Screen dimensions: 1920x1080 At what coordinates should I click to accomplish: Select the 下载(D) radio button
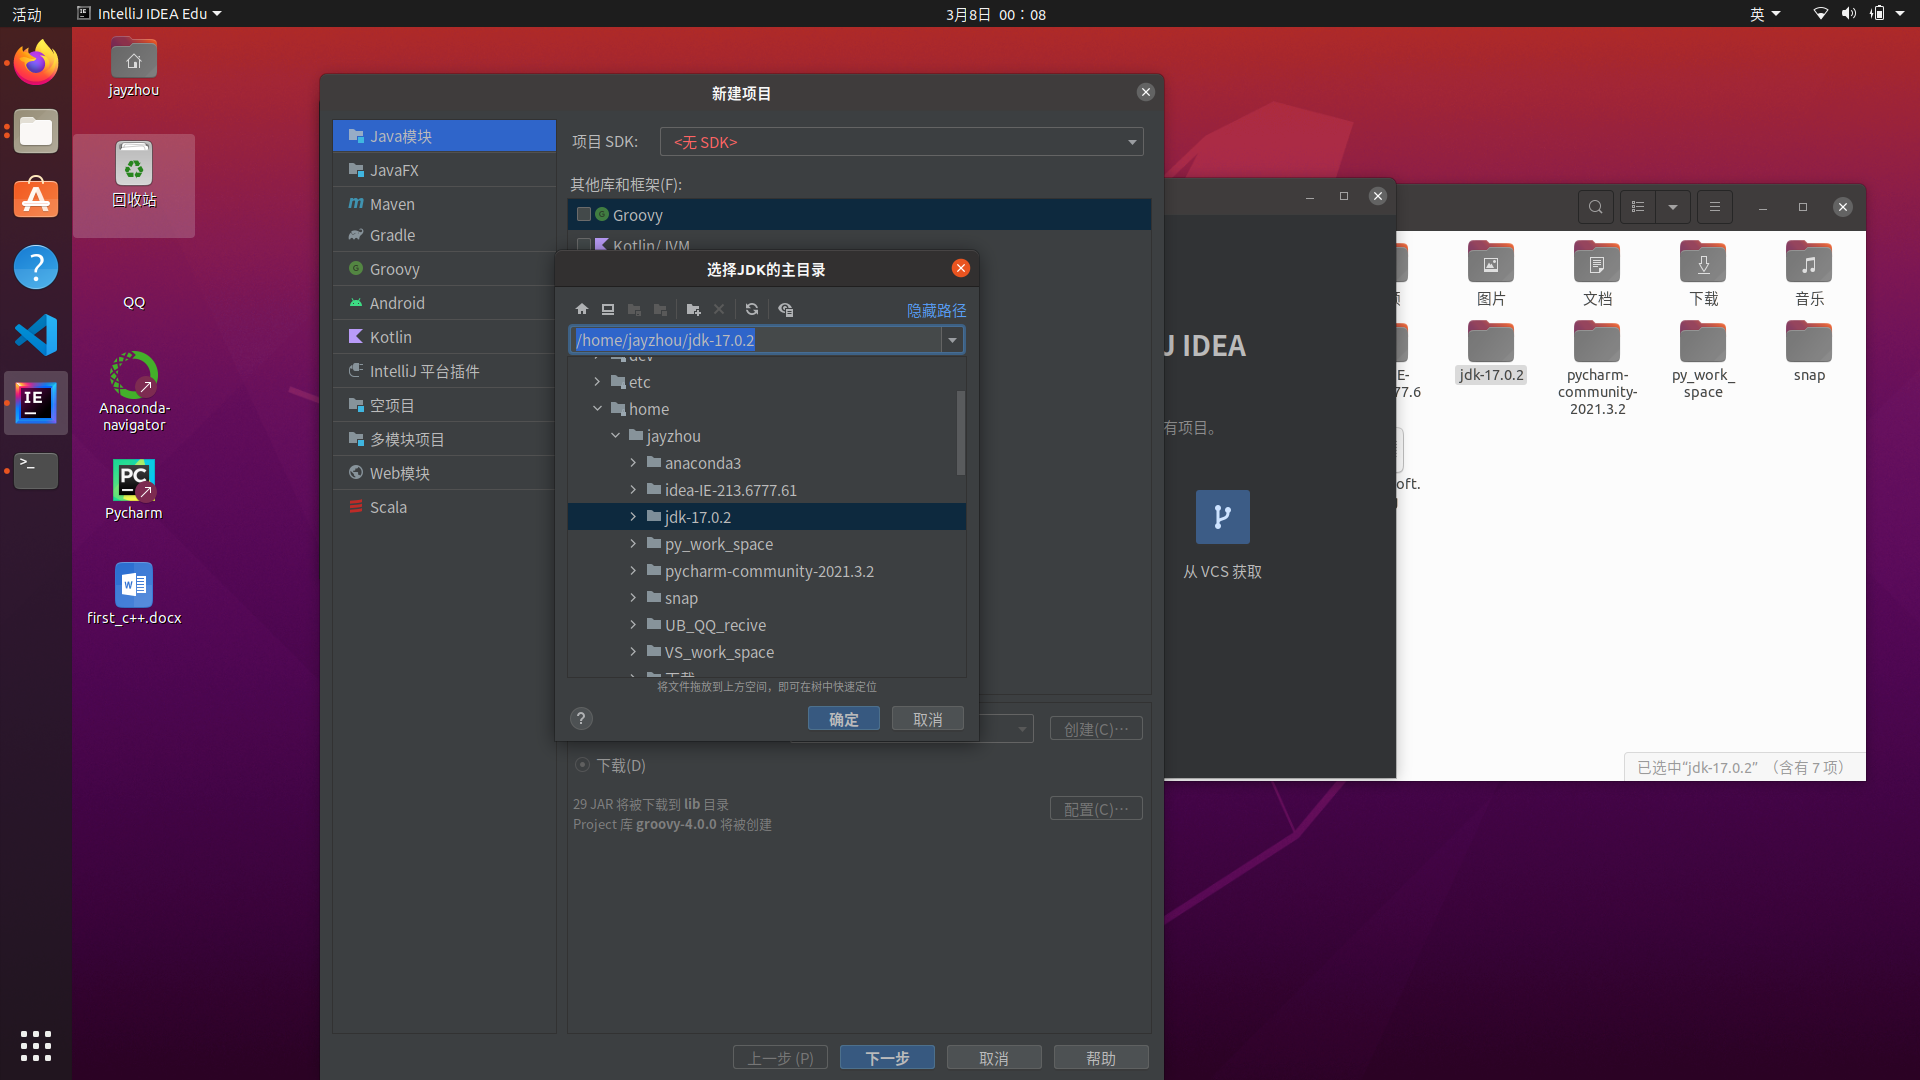[582, 765]
